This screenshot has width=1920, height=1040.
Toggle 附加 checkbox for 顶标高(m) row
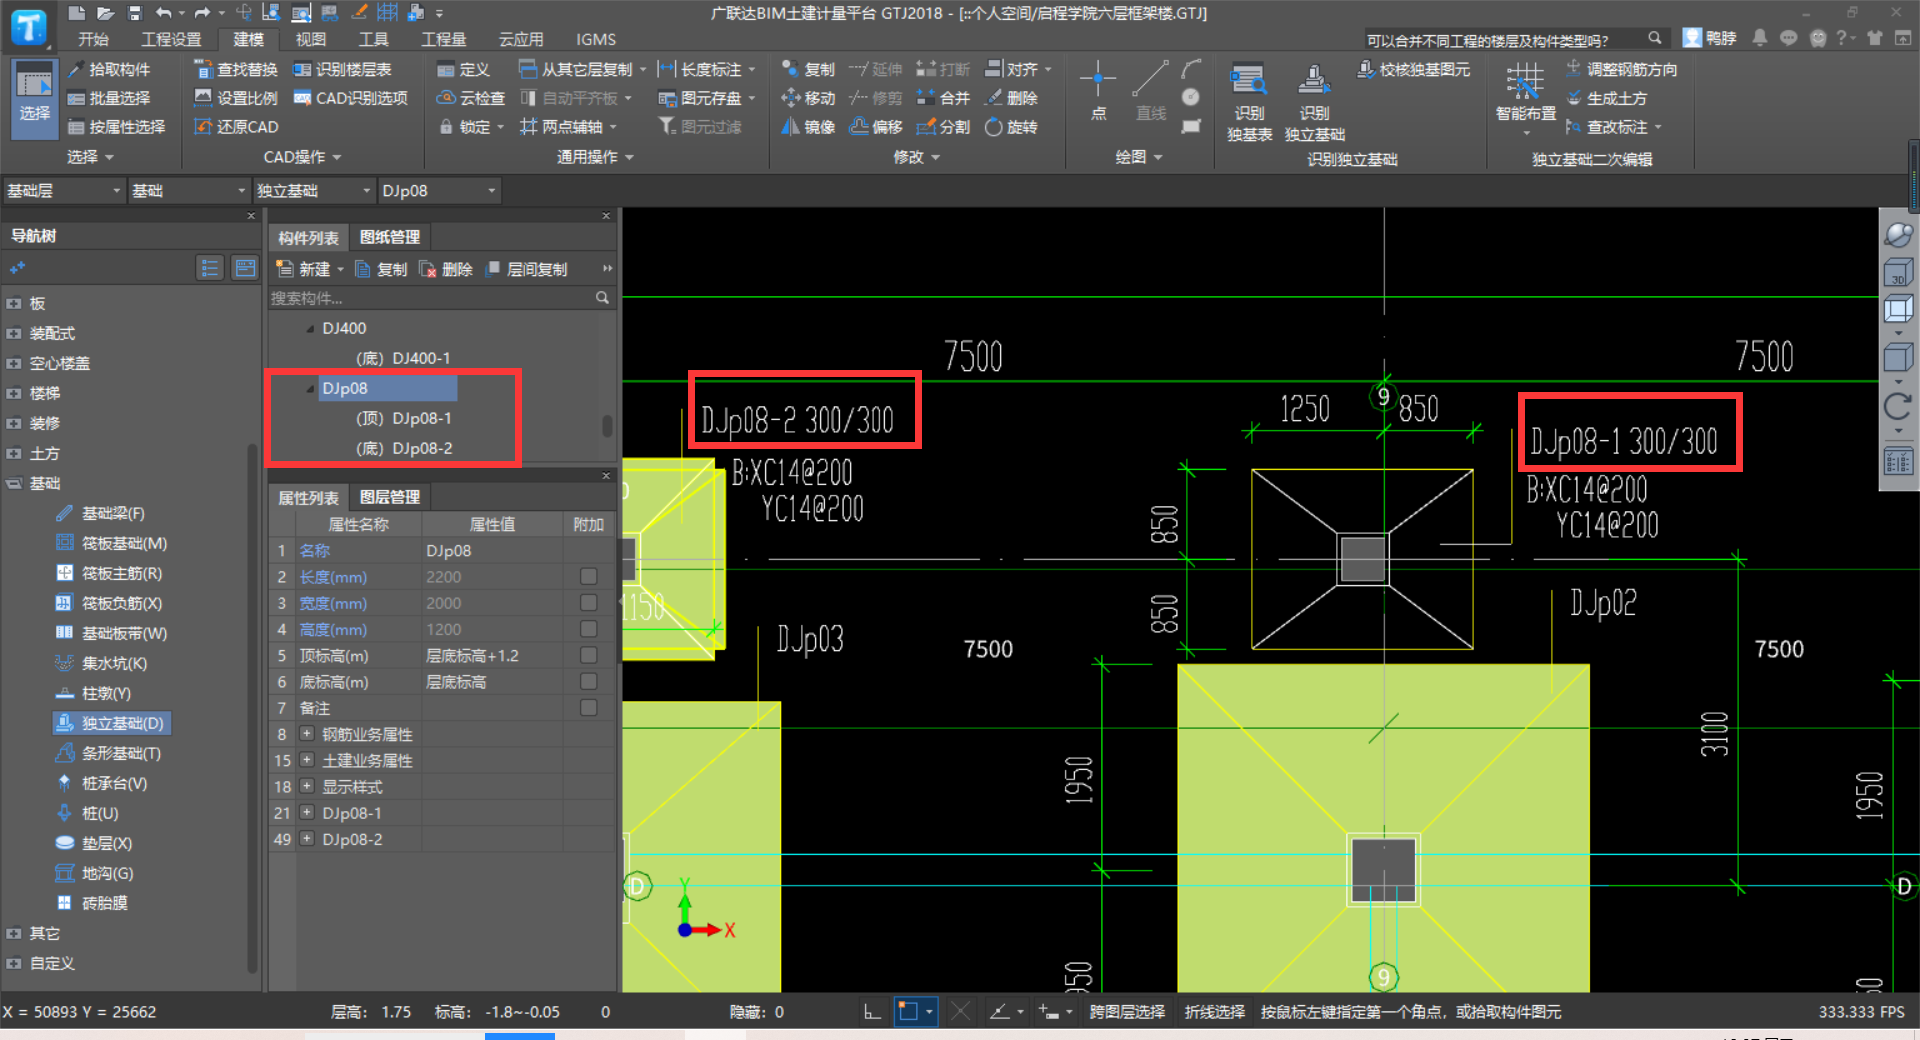(x=588, y=655)
